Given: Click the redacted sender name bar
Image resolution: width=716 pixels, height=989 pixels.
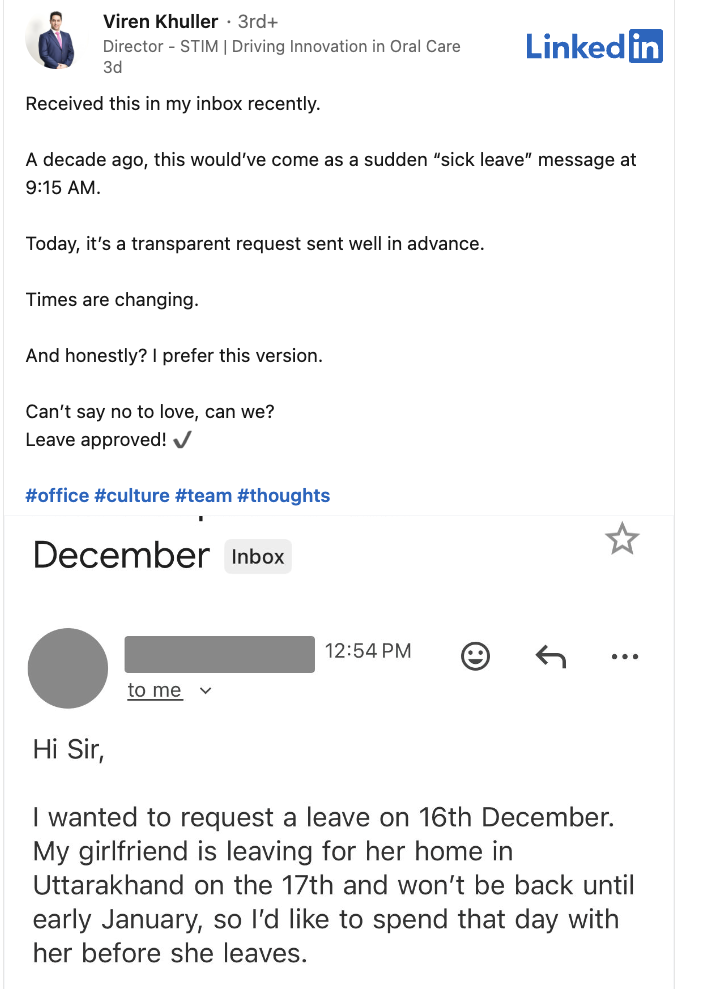Looking at the screenshot, I should 219,654.
